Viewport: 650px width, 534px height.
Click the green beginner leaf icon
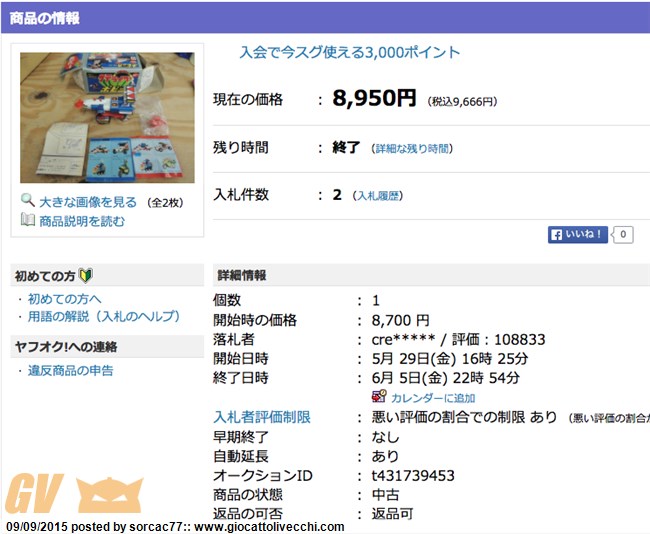pos(86,276)
